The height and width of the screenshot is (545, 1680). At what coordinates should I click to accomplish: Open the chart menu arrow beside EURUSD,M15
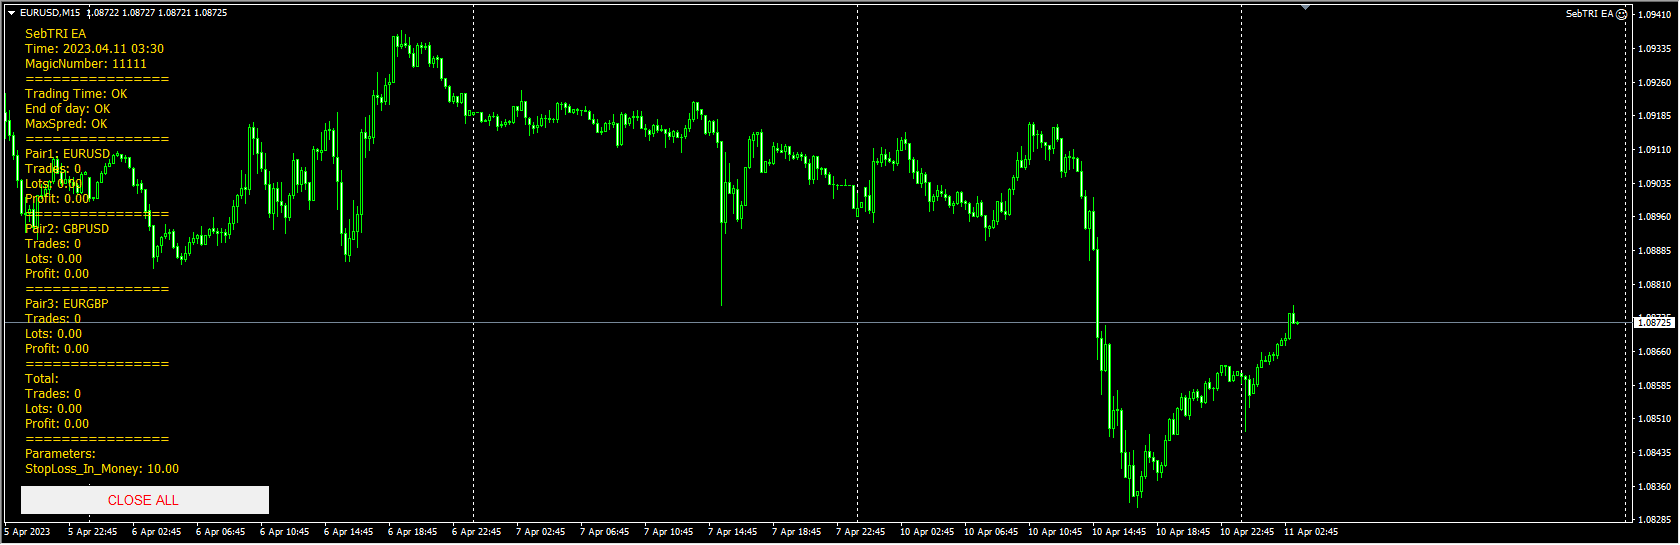tap(12, 13)
